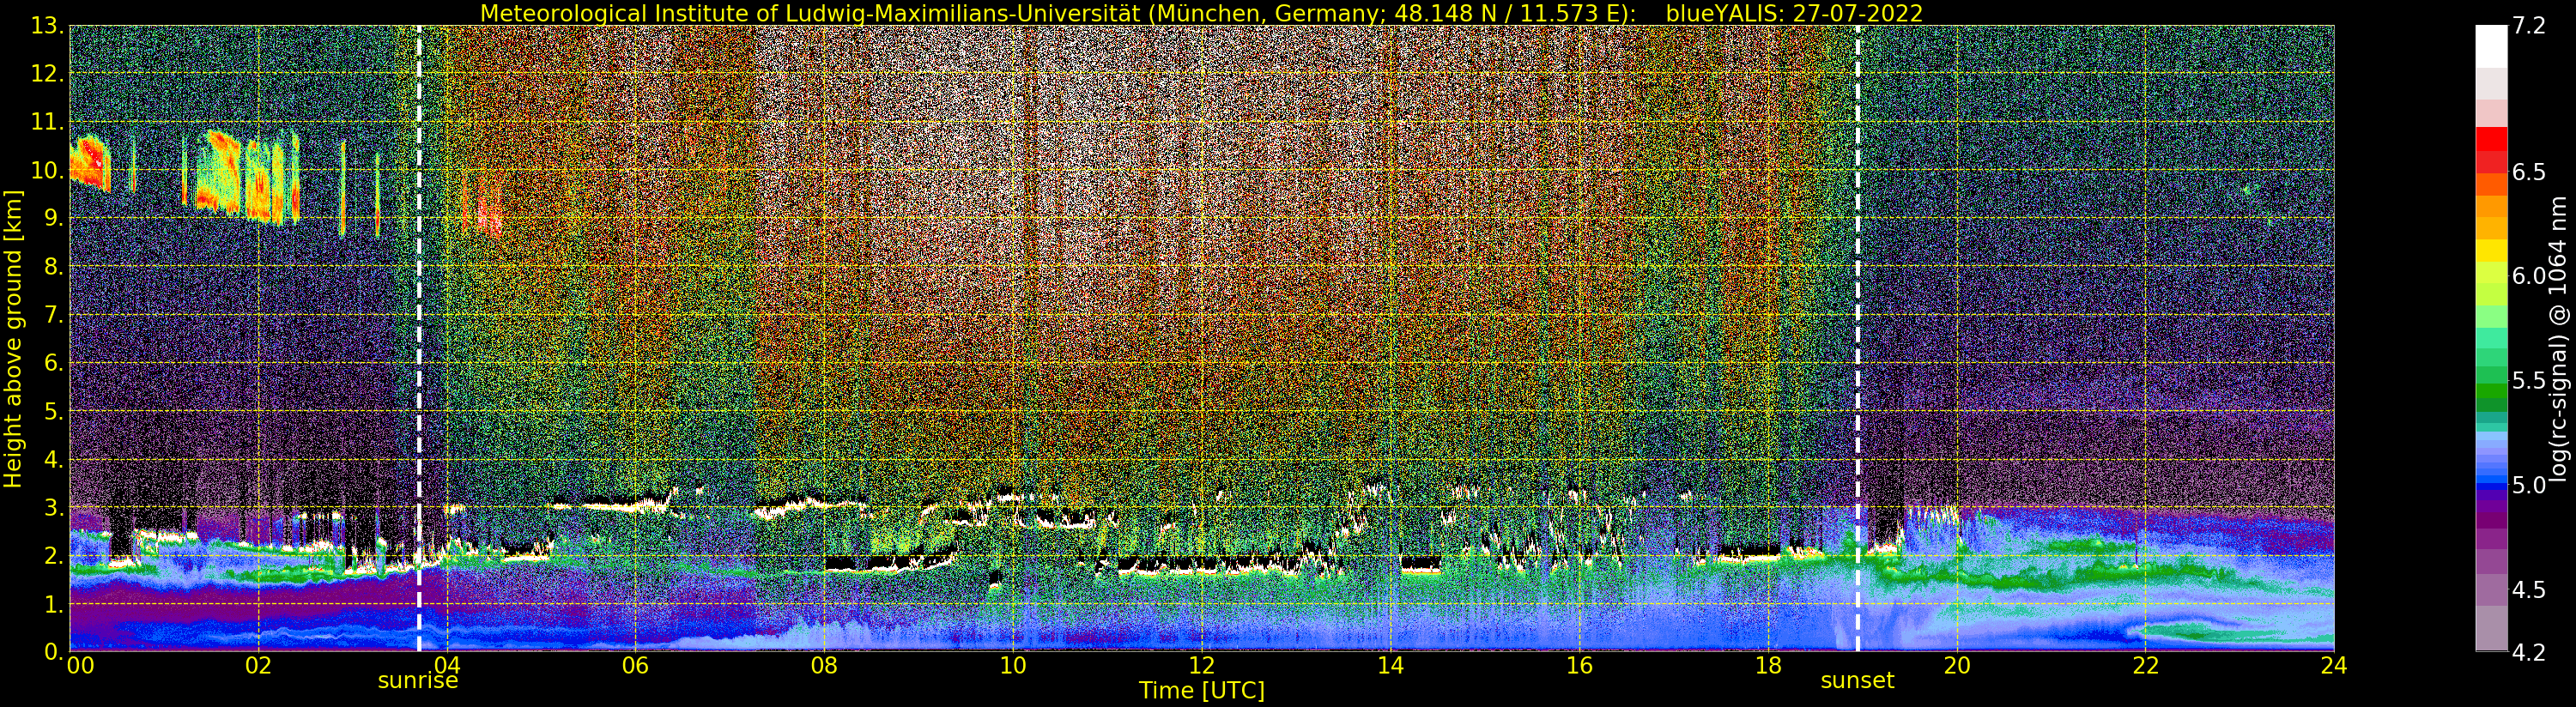Click the time axis tick '18'
The height and width of the screenshot is (707, 2576).
(x=1768, y=665)
